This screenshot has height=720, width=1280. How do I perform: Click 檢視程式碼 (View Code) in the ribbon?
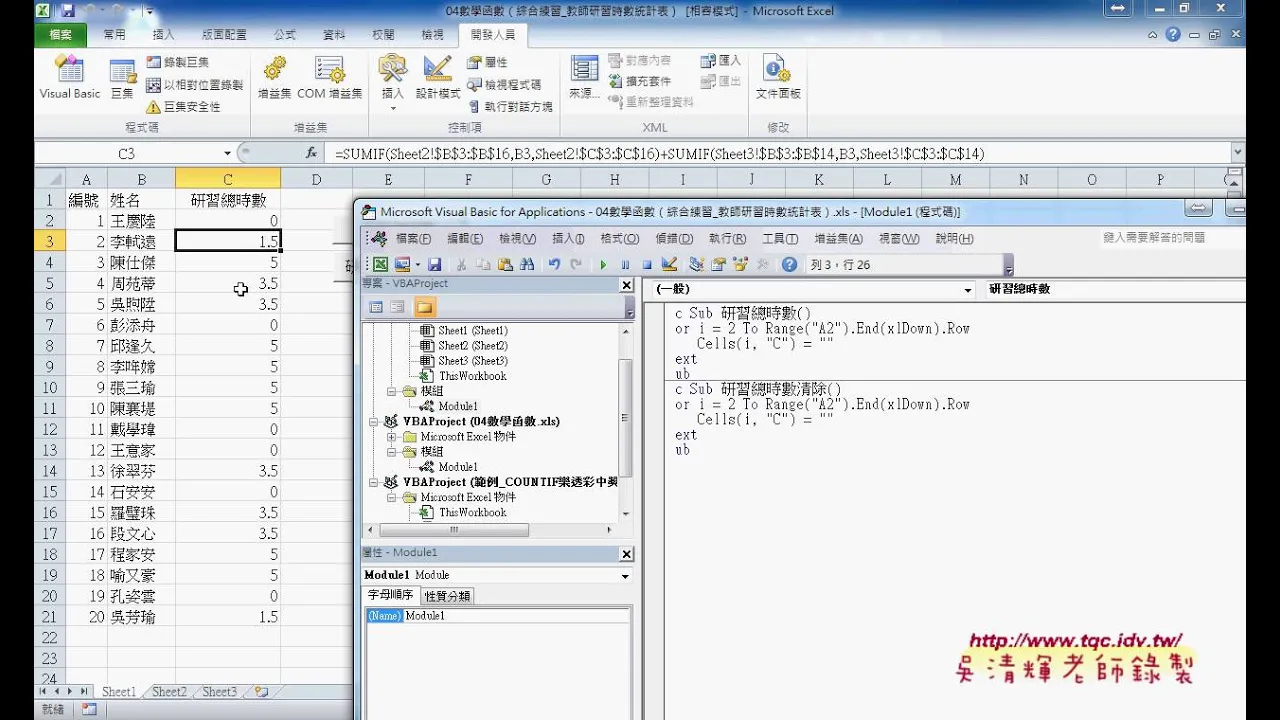[x=505, y=84]
